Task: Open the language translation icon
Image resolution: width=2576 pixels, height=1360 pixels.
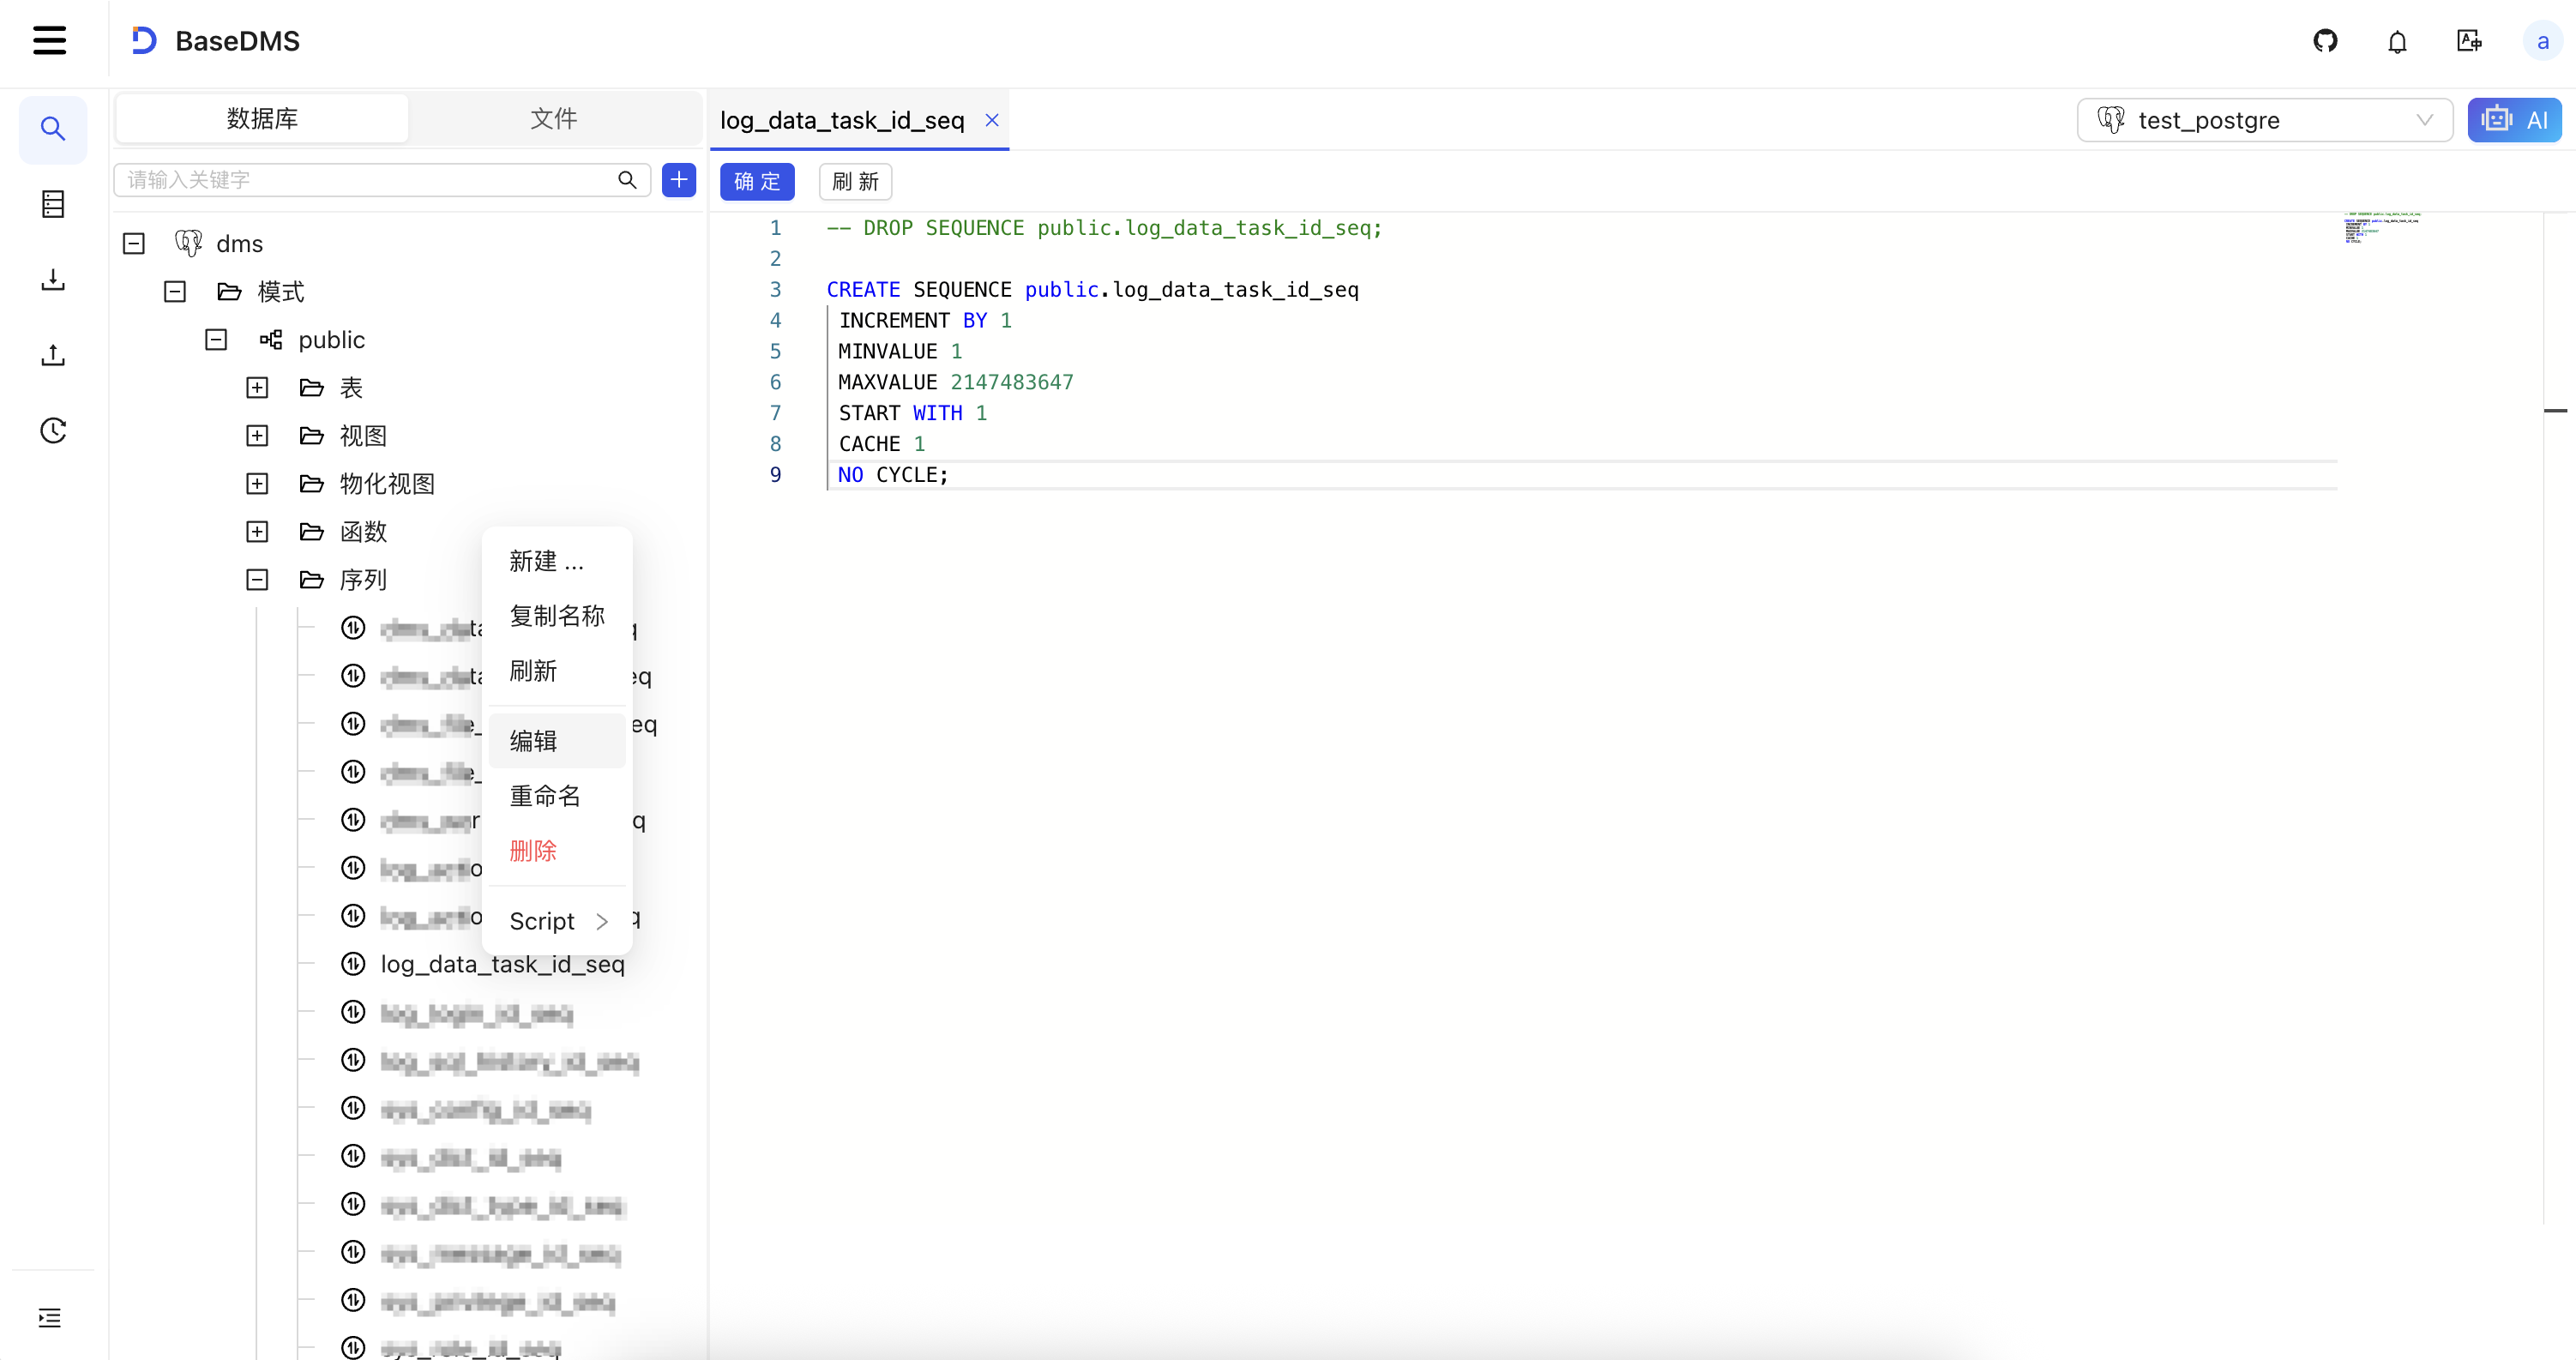Action: point(2468,41)
